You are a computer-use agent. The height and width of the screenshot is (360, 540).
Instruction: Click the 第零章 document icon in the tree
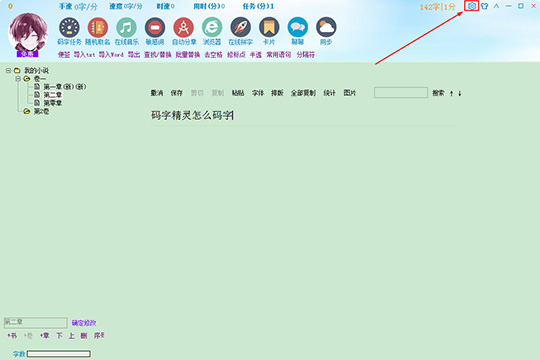[x=37, y=103]
